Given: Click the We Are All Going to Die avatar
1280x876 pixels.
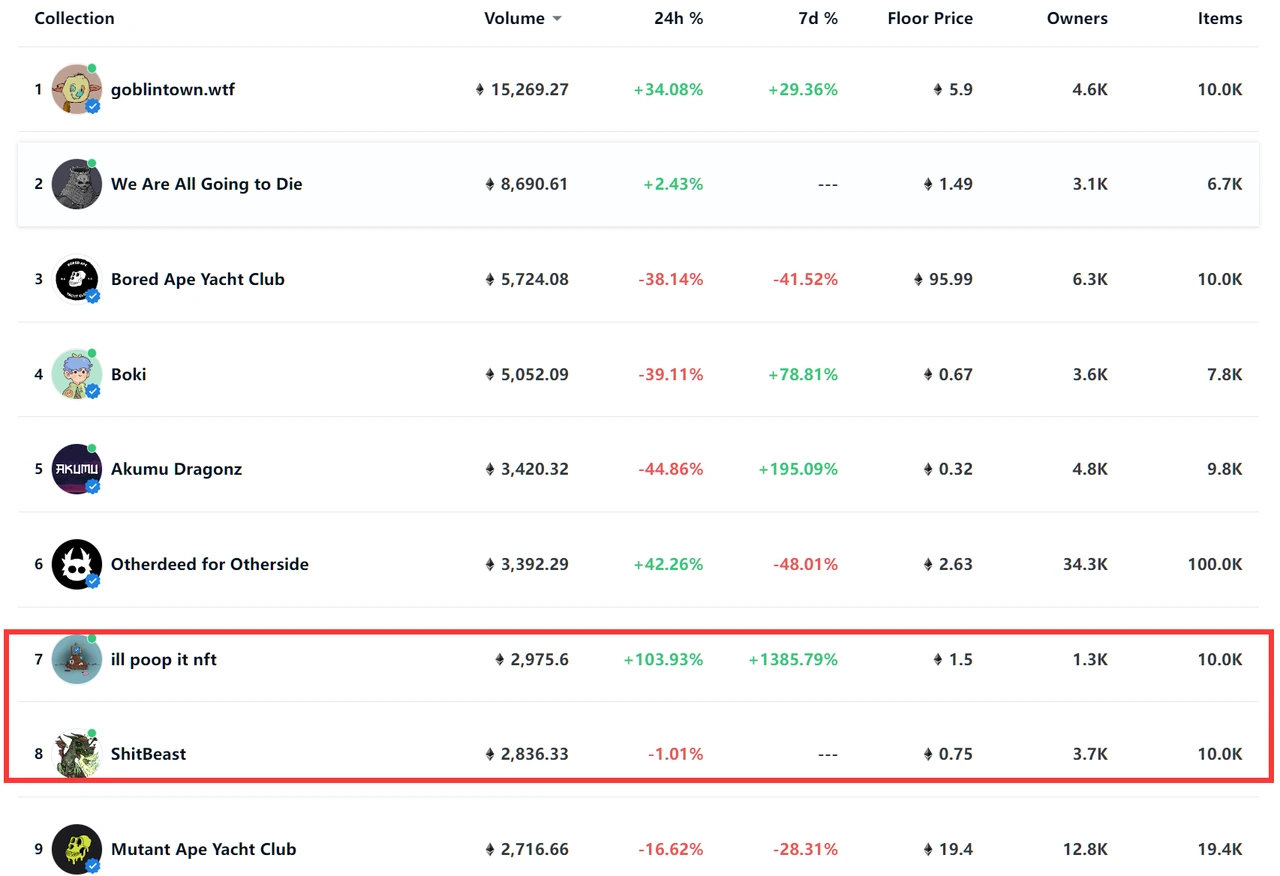Looking at the screenshot, I should [x=76, y=184].
